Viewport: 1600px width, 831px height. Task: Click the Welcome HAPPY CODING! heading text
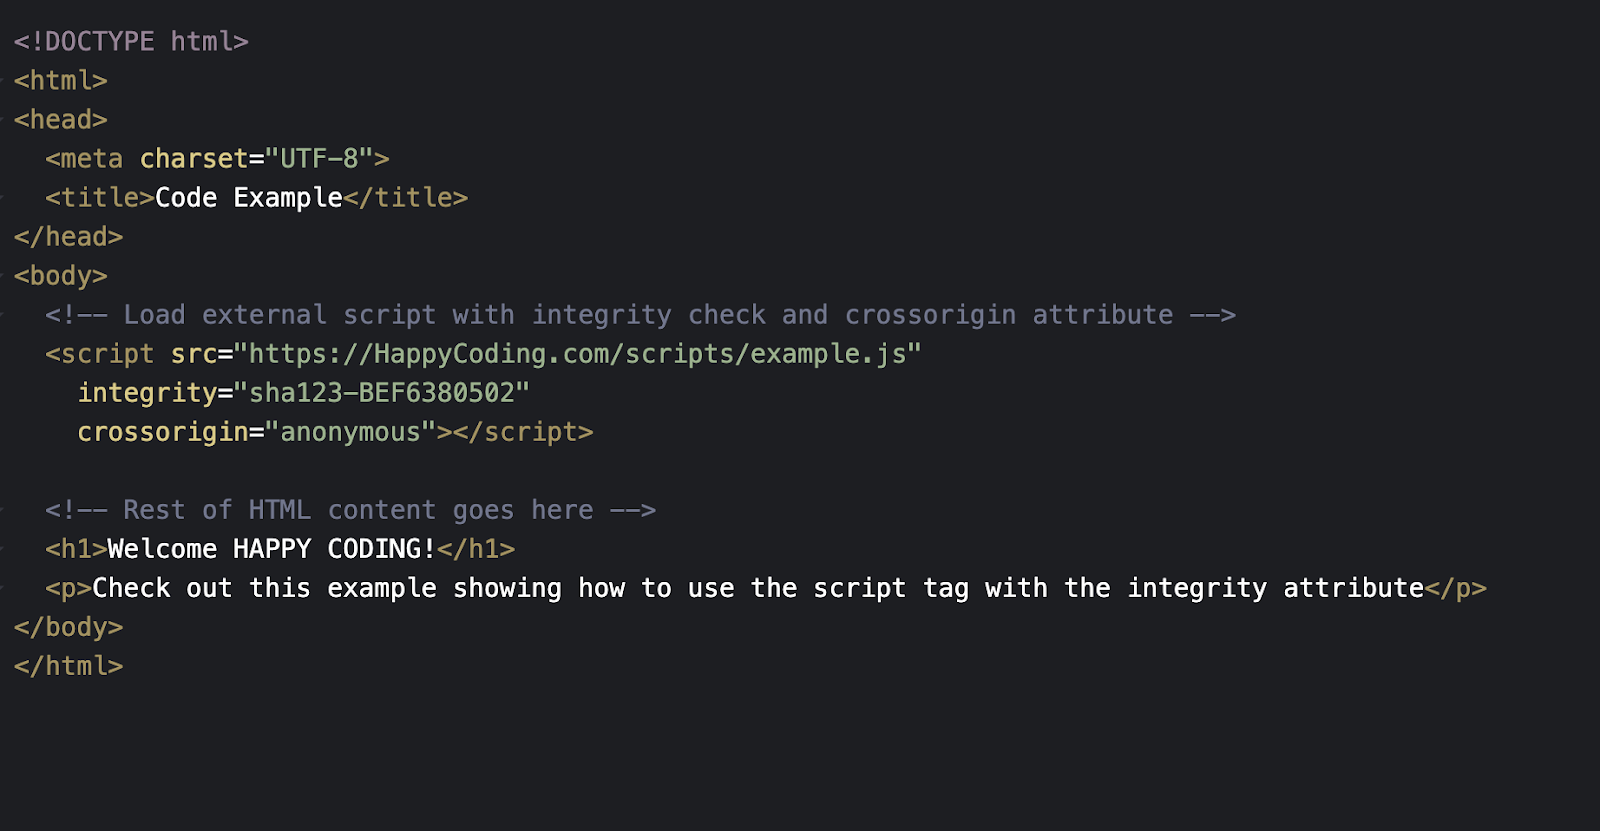272,549
